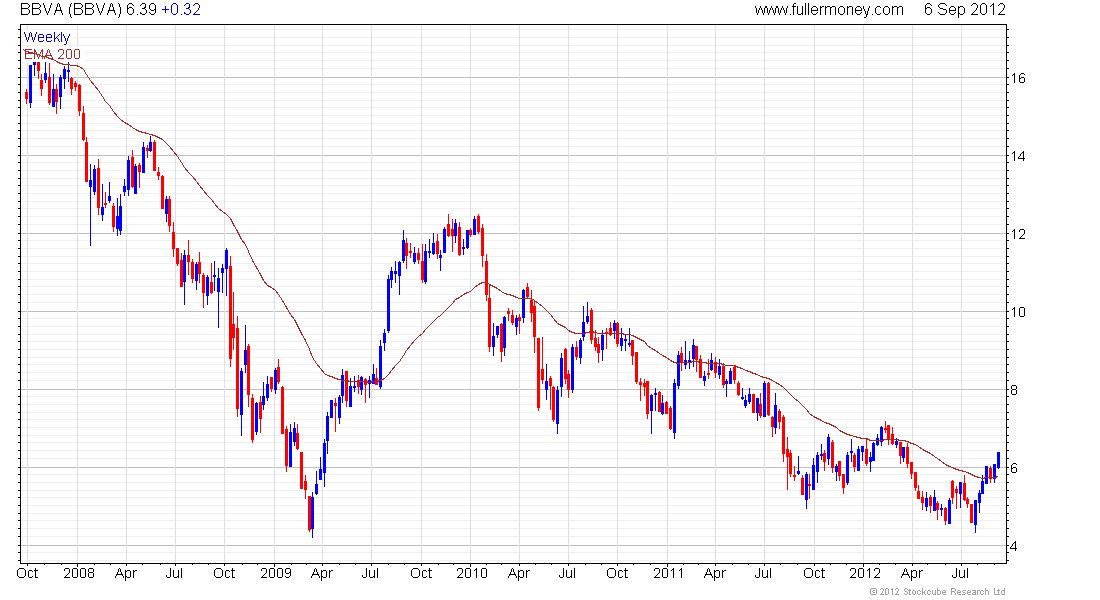Click the EMA 200 legend label
This screenshot has height=600, width=1100.
click(53, 54)
